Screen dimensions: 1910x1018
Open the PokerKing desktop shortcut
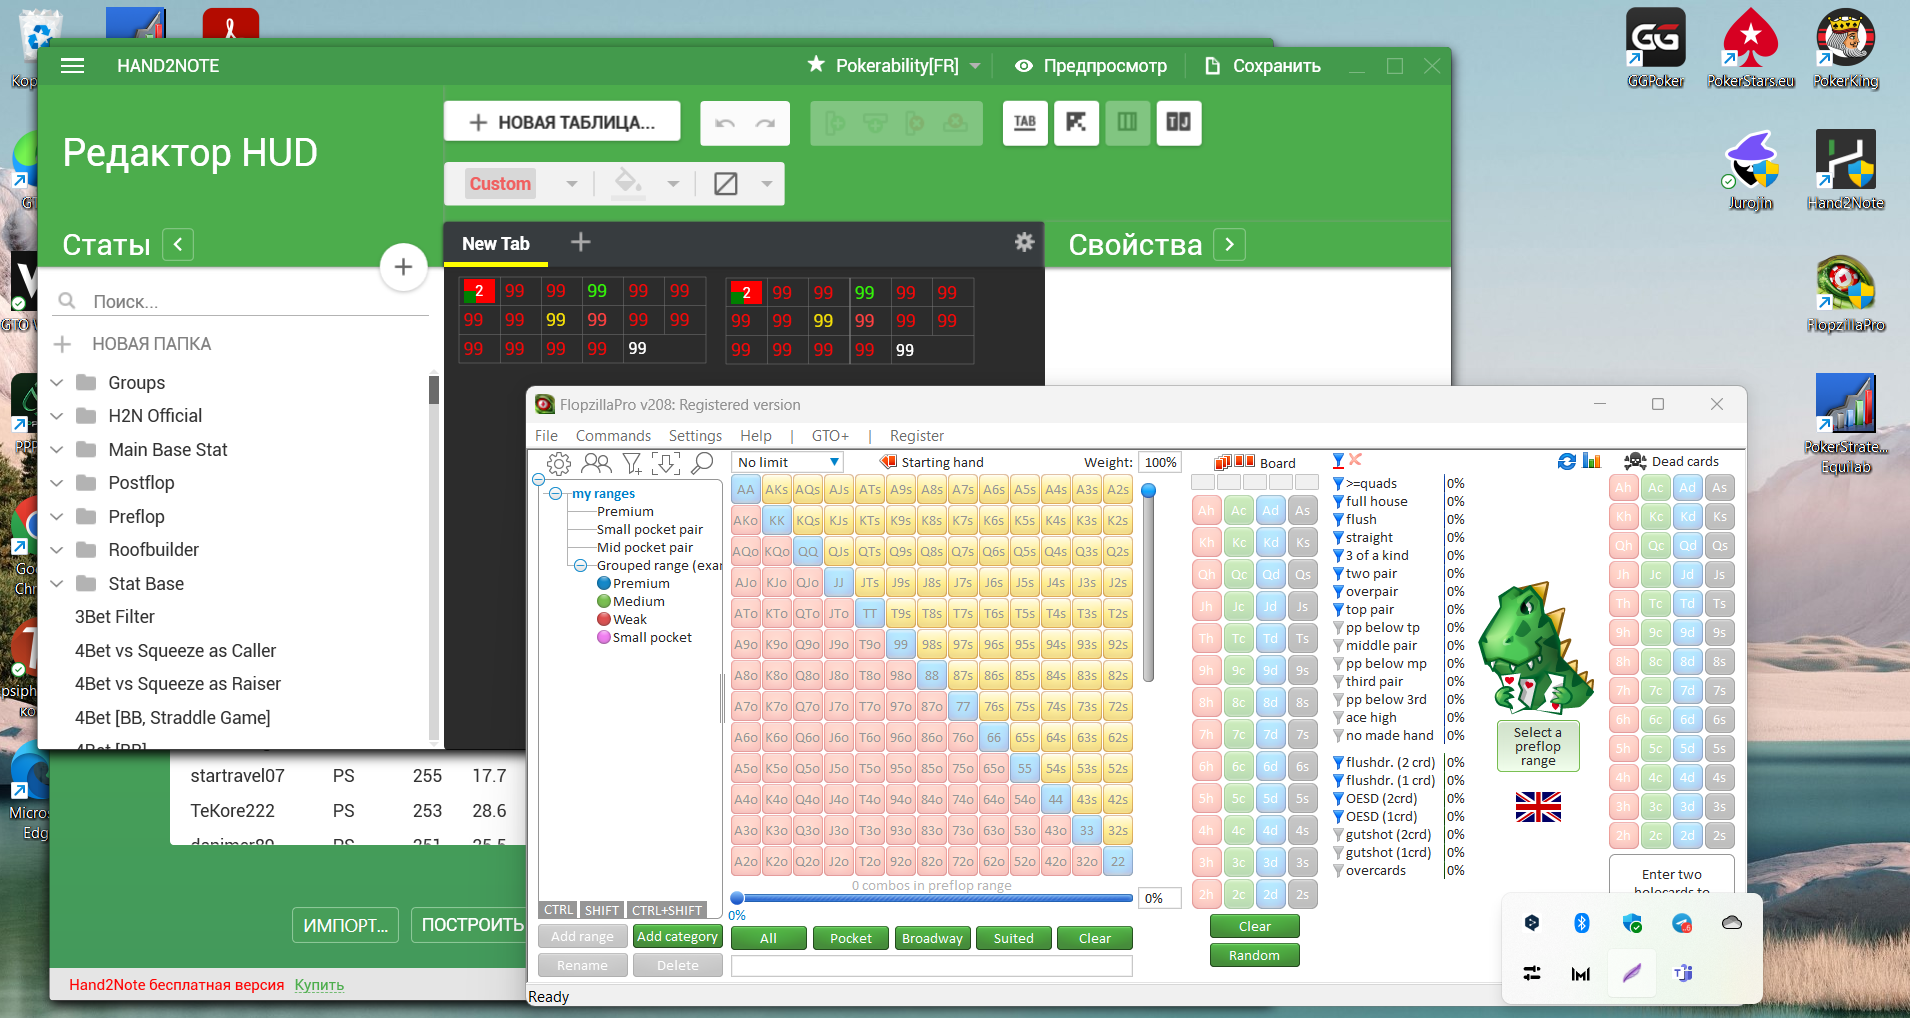pos(1845,48)
